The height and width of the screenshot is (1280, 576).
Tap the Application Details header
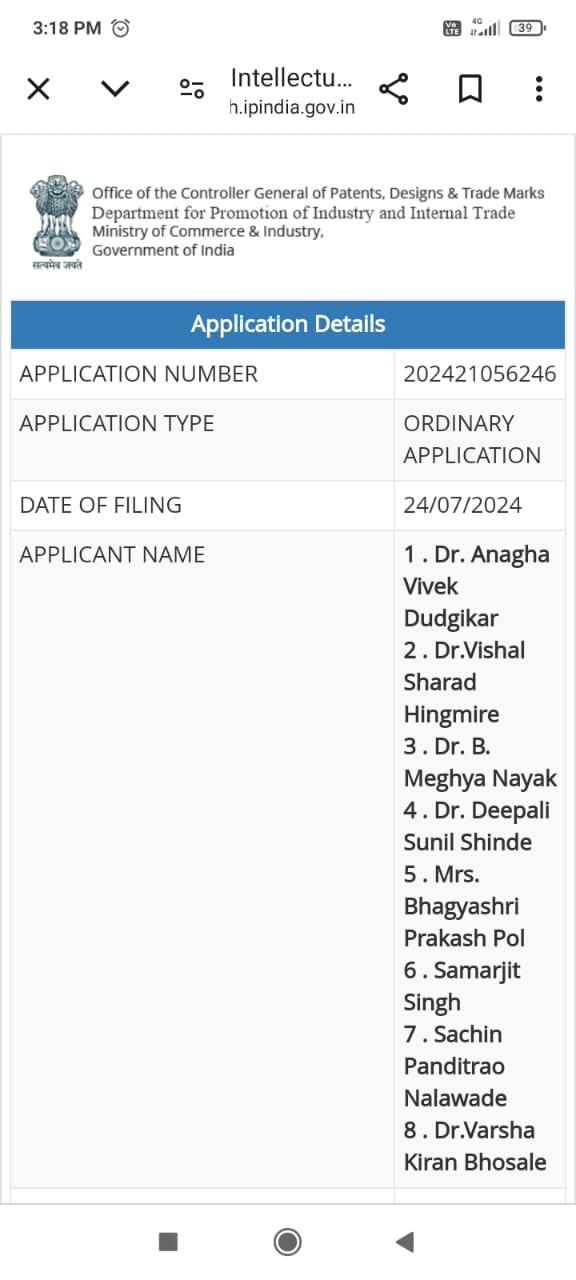pyautogui.click(x=288, y=324)
